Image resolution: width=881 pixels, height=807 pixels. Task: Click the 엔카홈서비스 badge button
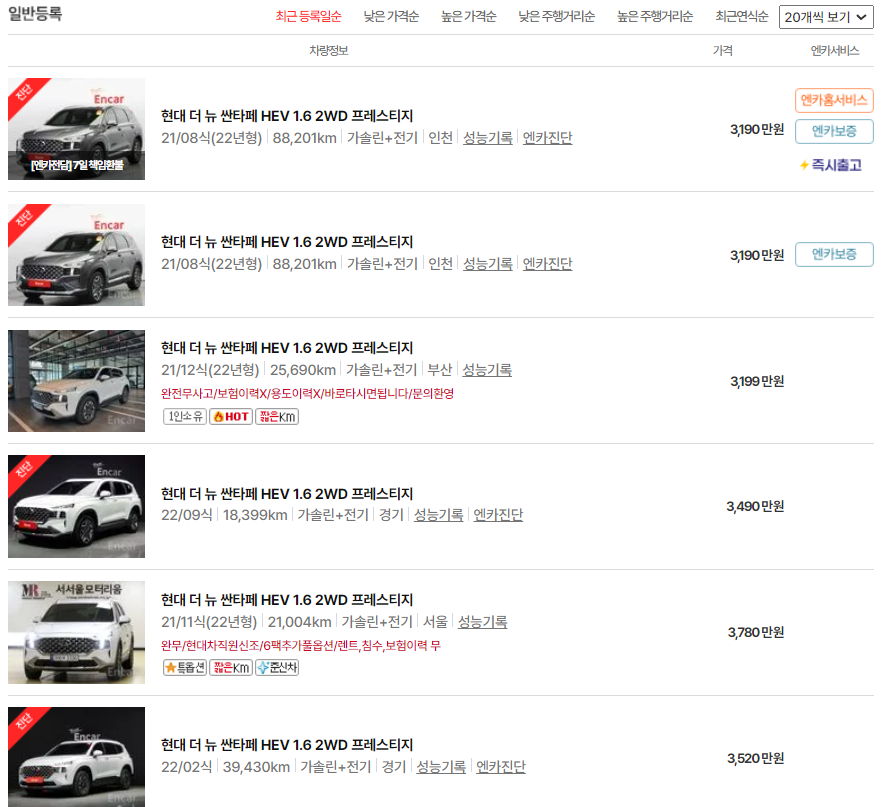coord(834,101)
